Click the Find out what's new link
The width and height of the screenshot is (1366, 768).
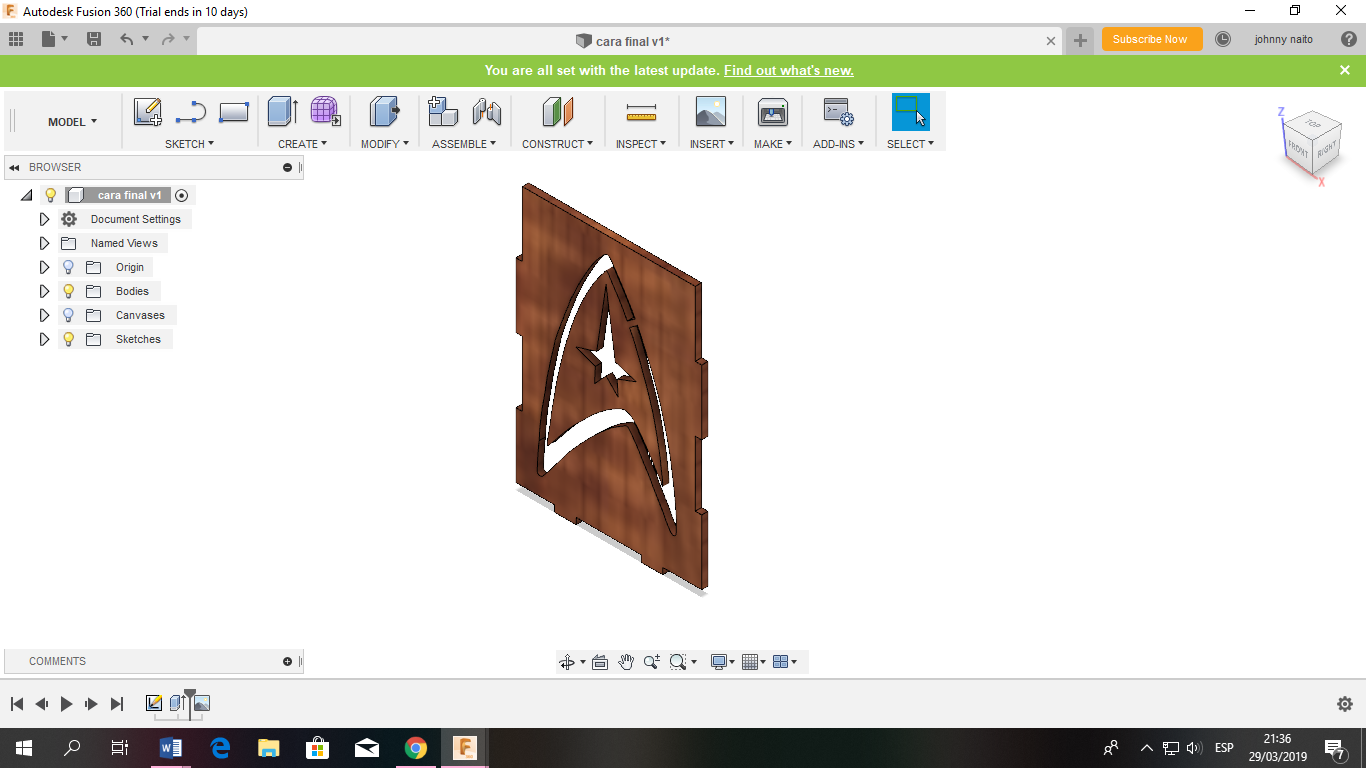coord(789,71)
